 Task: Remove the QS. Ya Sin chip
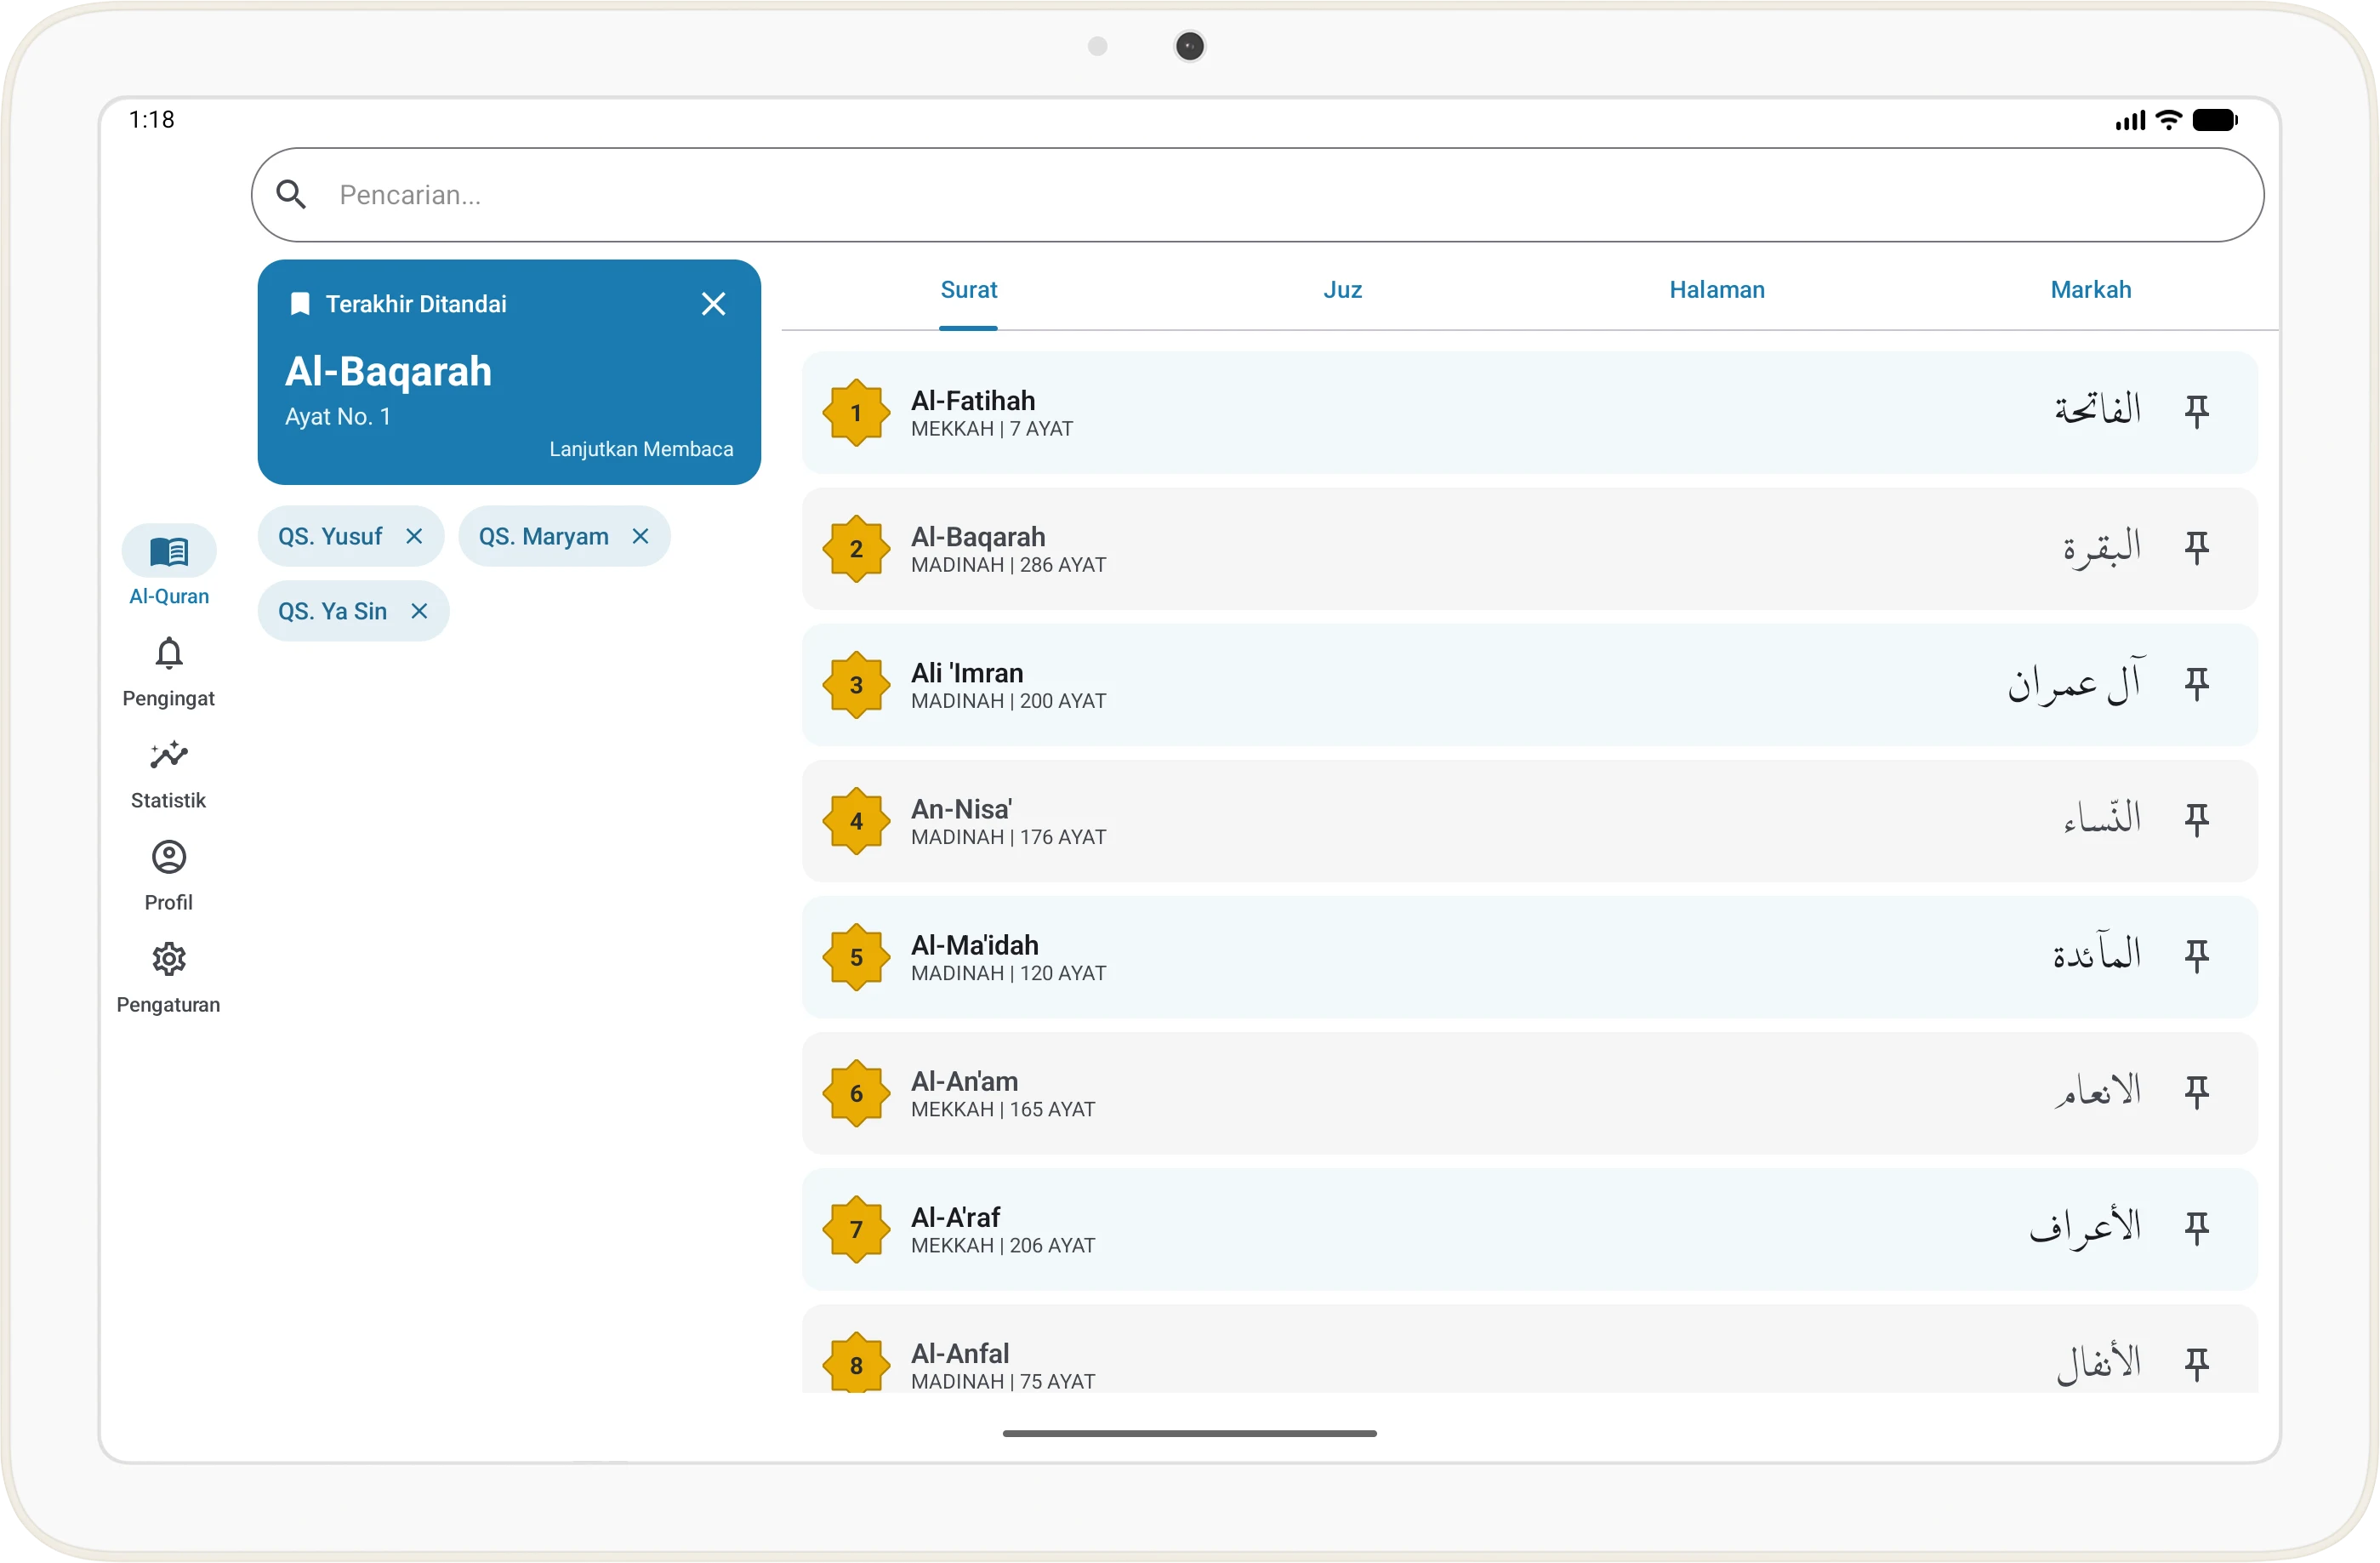click(419, 611)
